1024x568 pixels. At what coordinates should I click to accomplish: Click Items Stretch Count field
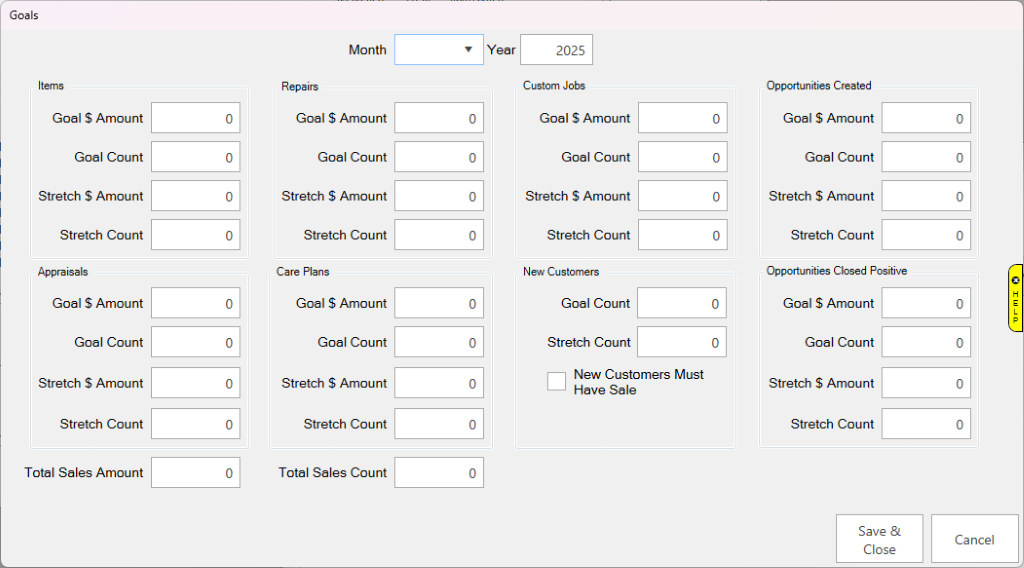coord(196,235)
